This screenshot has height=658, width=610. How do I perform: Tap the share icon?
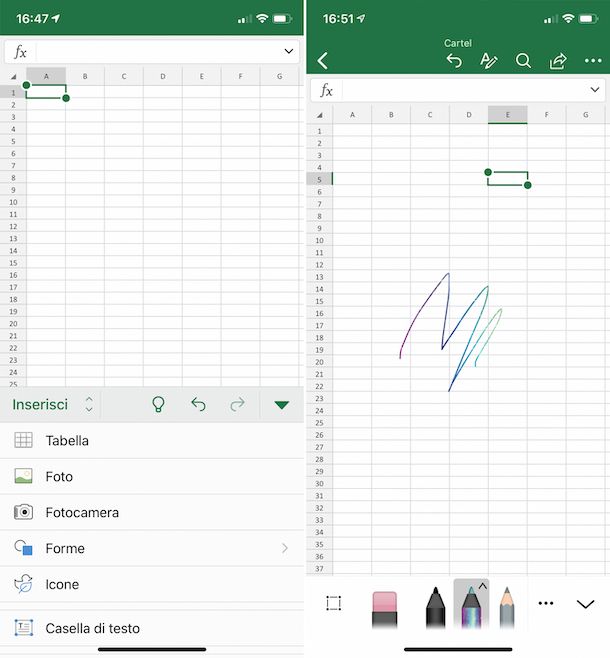pos(558,61)
